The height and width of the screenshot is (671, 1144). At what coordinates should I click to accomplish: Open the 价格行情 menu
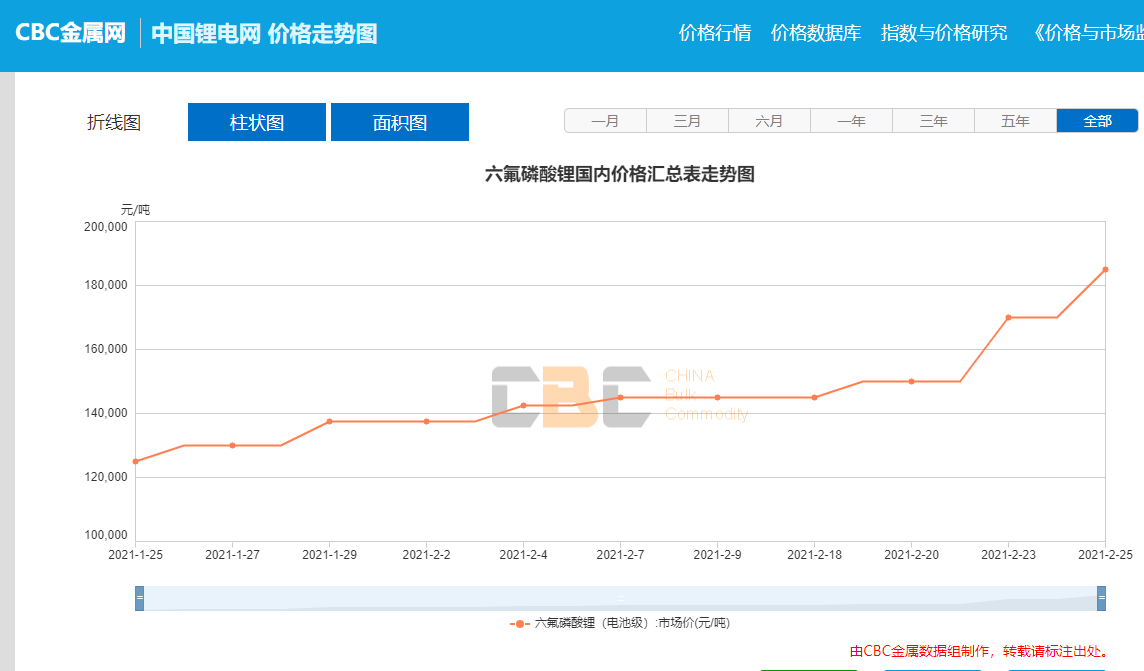(715, 33)
